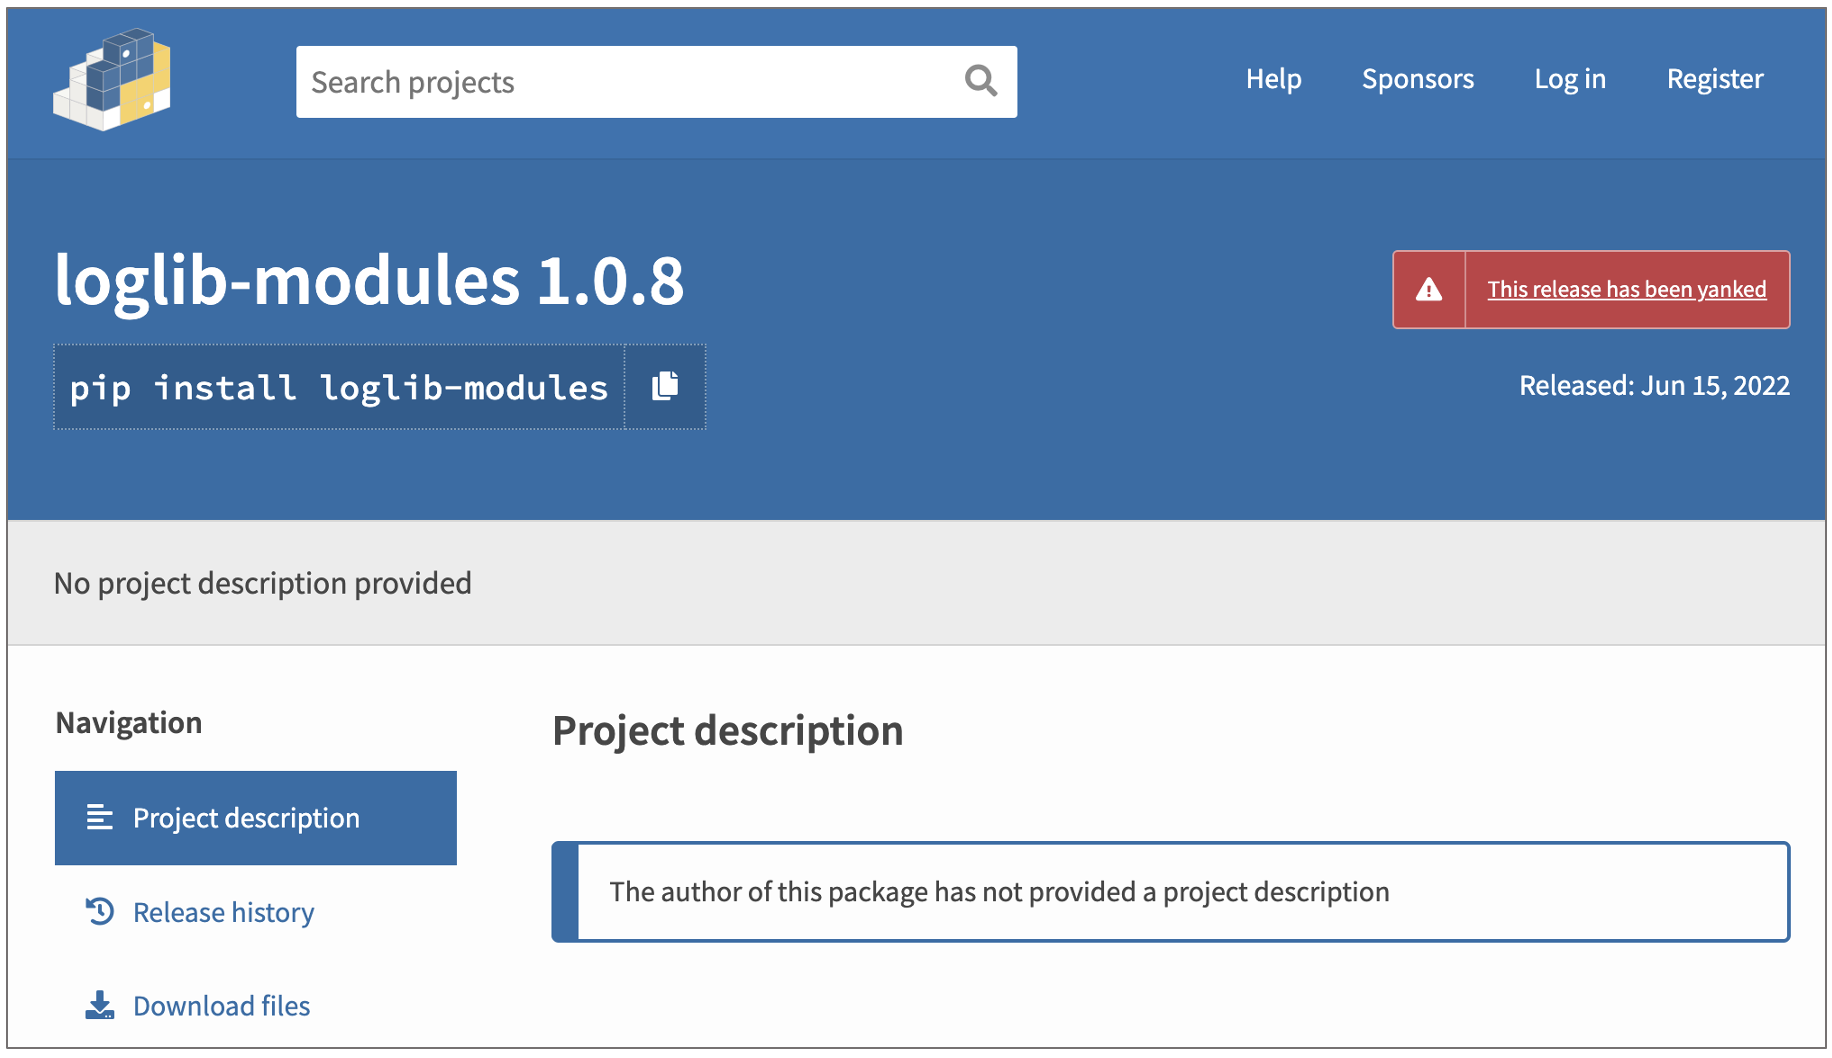Switch to the Release history tab
This screenshot has height=1058, width=1832.
(223, 912)
